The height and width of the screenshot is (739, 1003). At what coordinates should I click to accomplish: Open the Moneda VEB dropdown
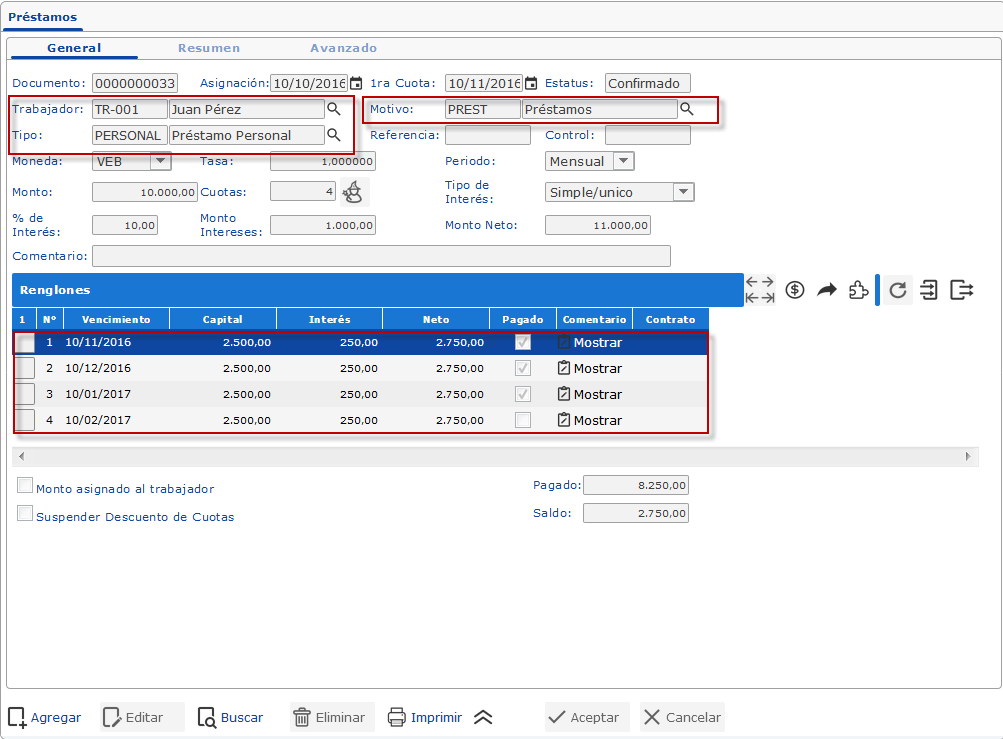(160, 161)
